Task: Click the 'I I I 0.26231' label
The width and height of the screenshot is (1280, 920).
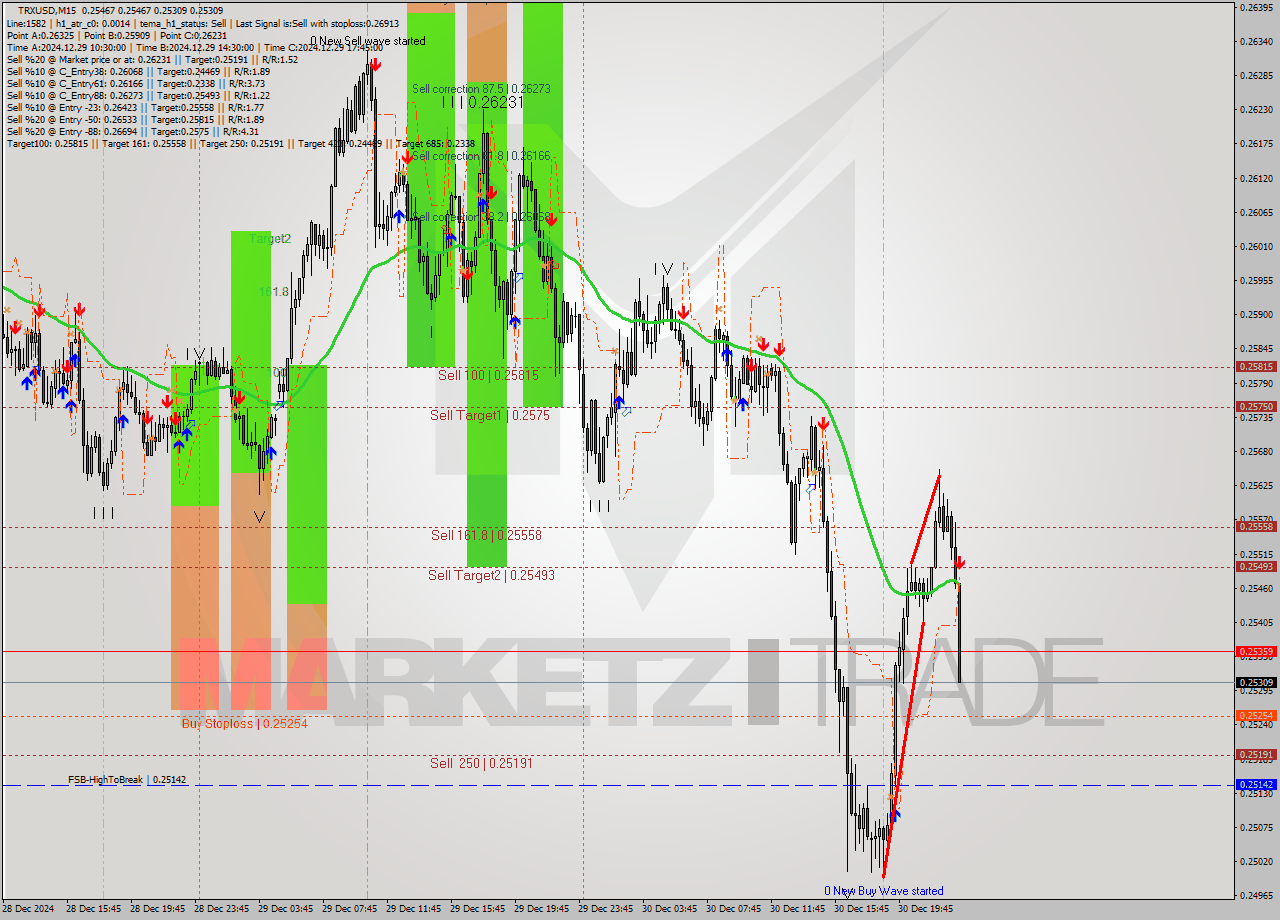Action: pos(483,102)
